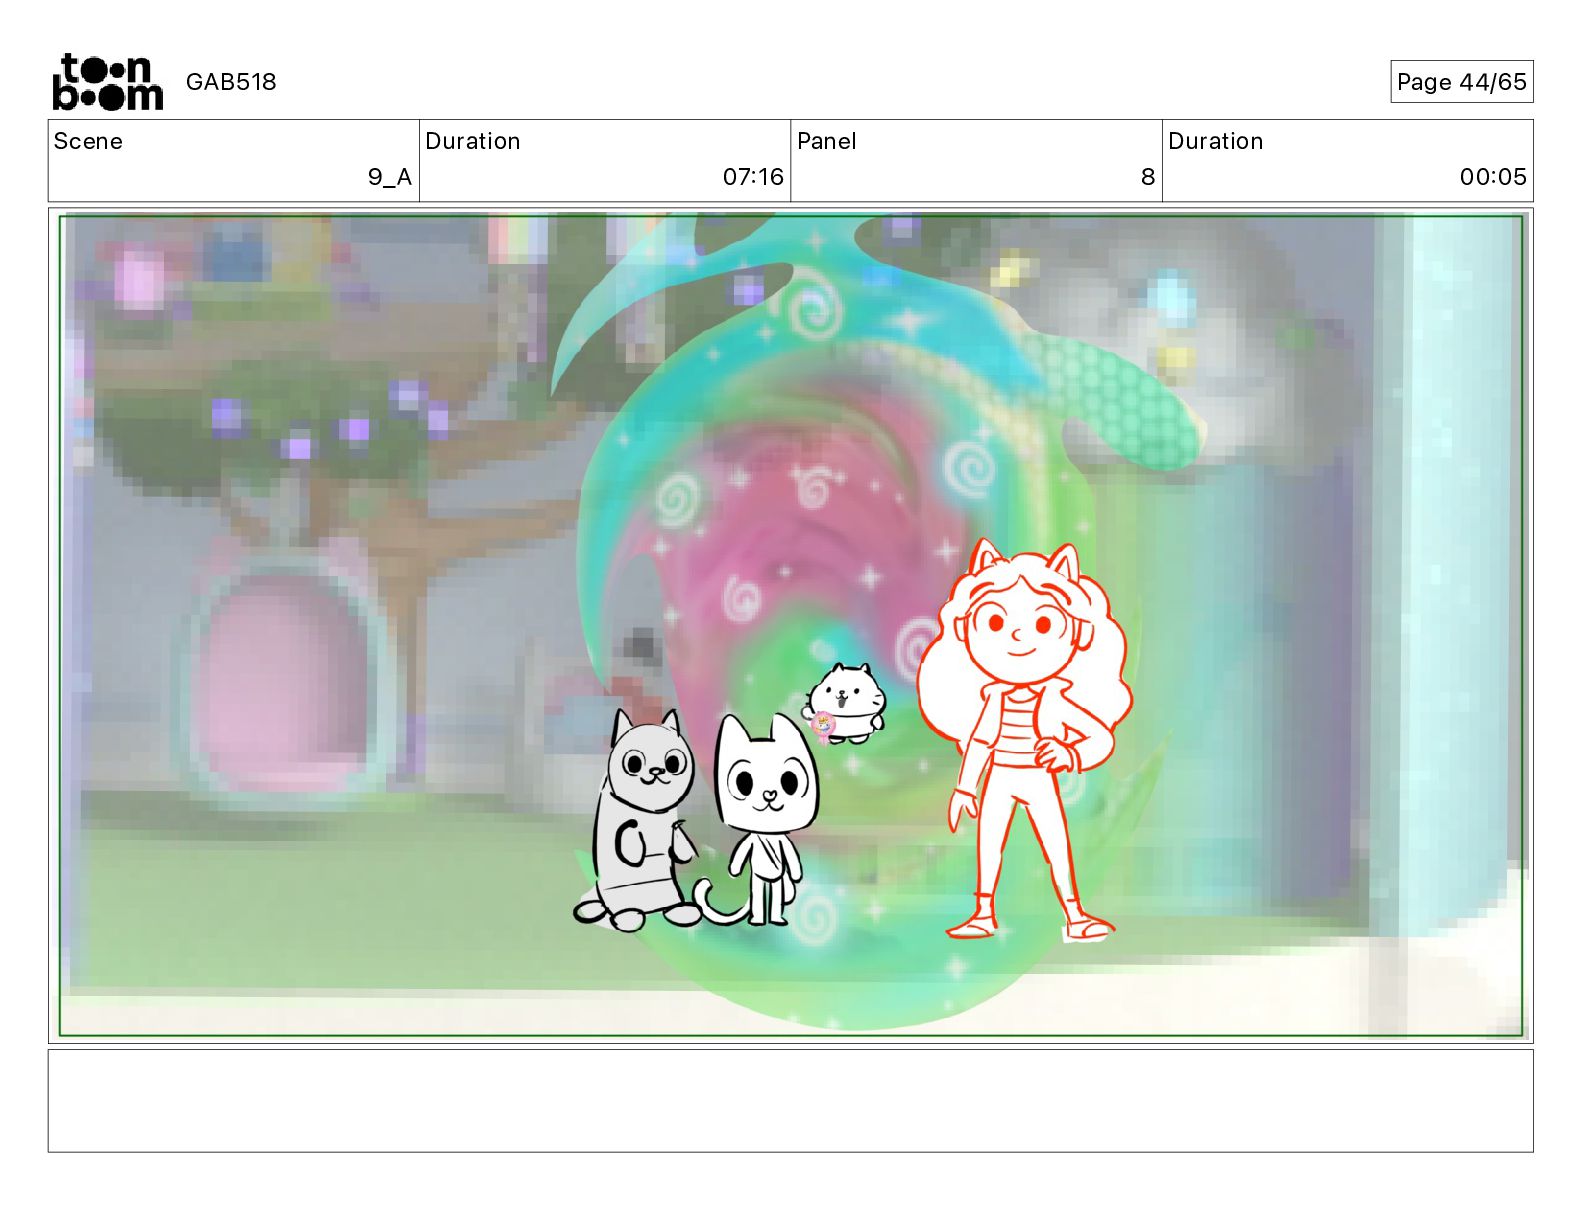Select panel number 8

point(1148,177)
